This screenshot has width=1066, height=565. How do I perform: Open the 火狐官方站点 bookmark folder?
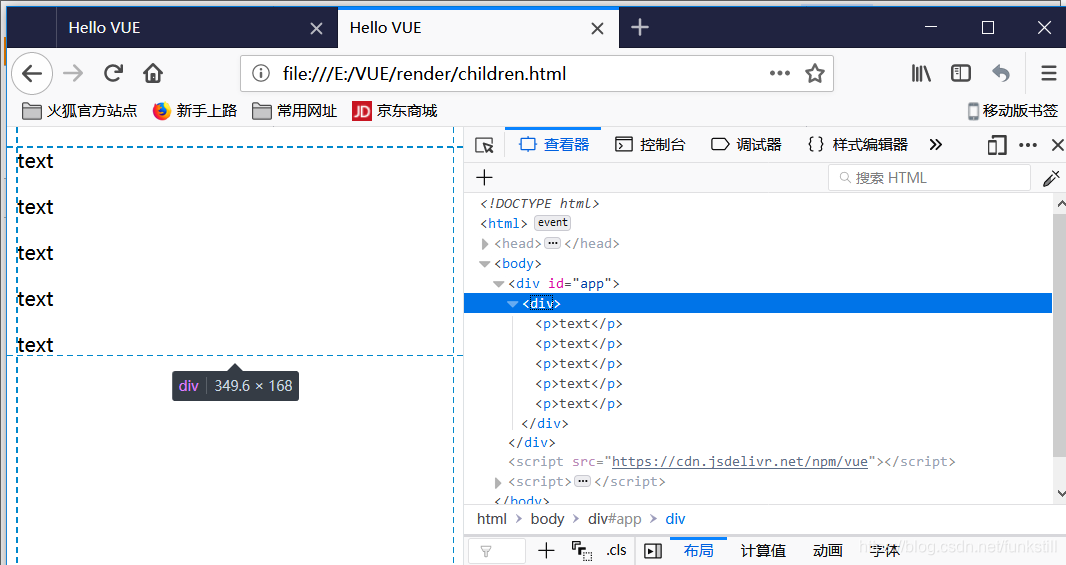(x=80, y=111)
